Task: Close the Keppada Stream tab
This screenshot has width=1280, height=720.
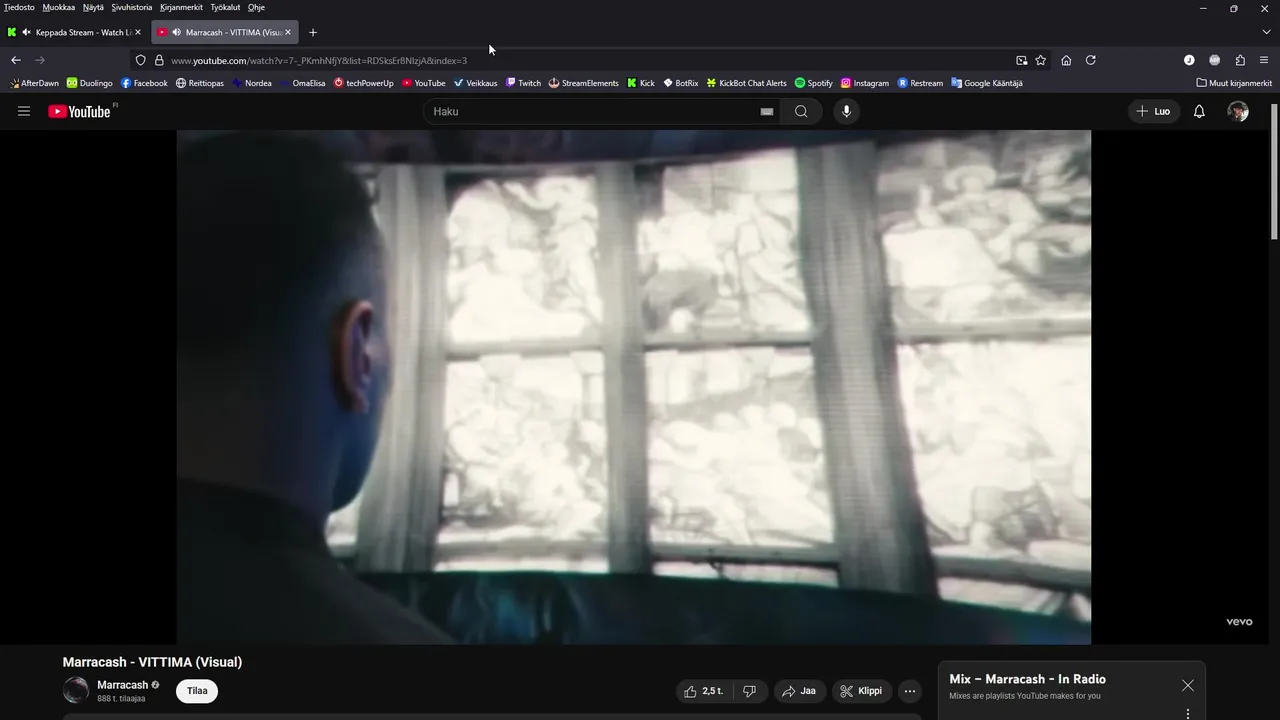Action: coord(138,32)
